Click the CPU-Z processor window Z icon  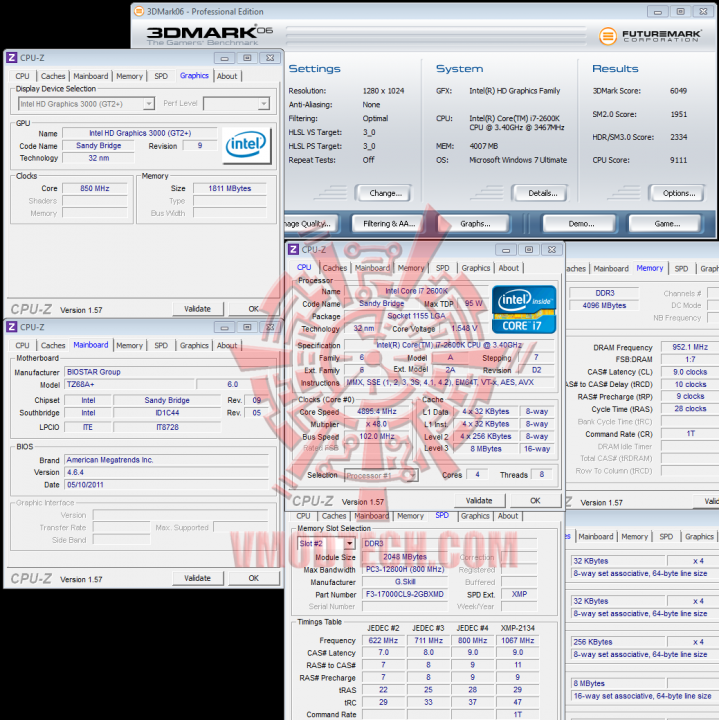click(293, 249)
